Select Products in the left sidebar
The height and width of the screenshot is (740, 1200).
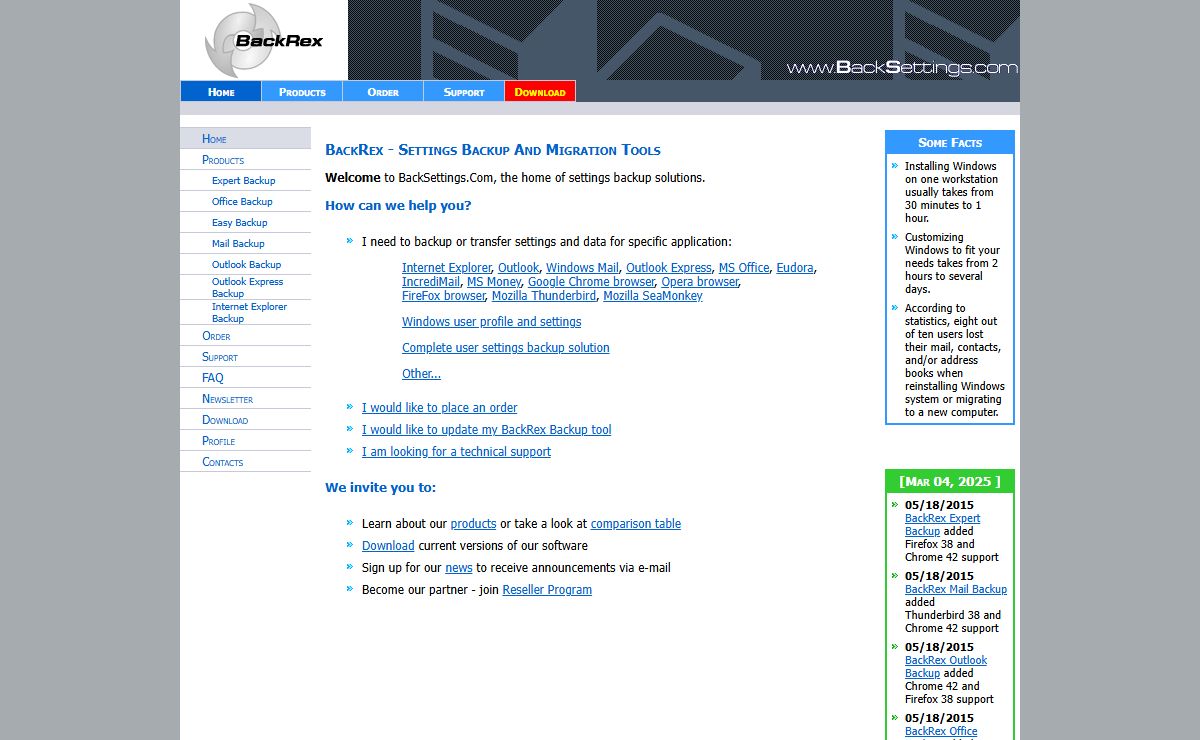(x=245, y=159)
